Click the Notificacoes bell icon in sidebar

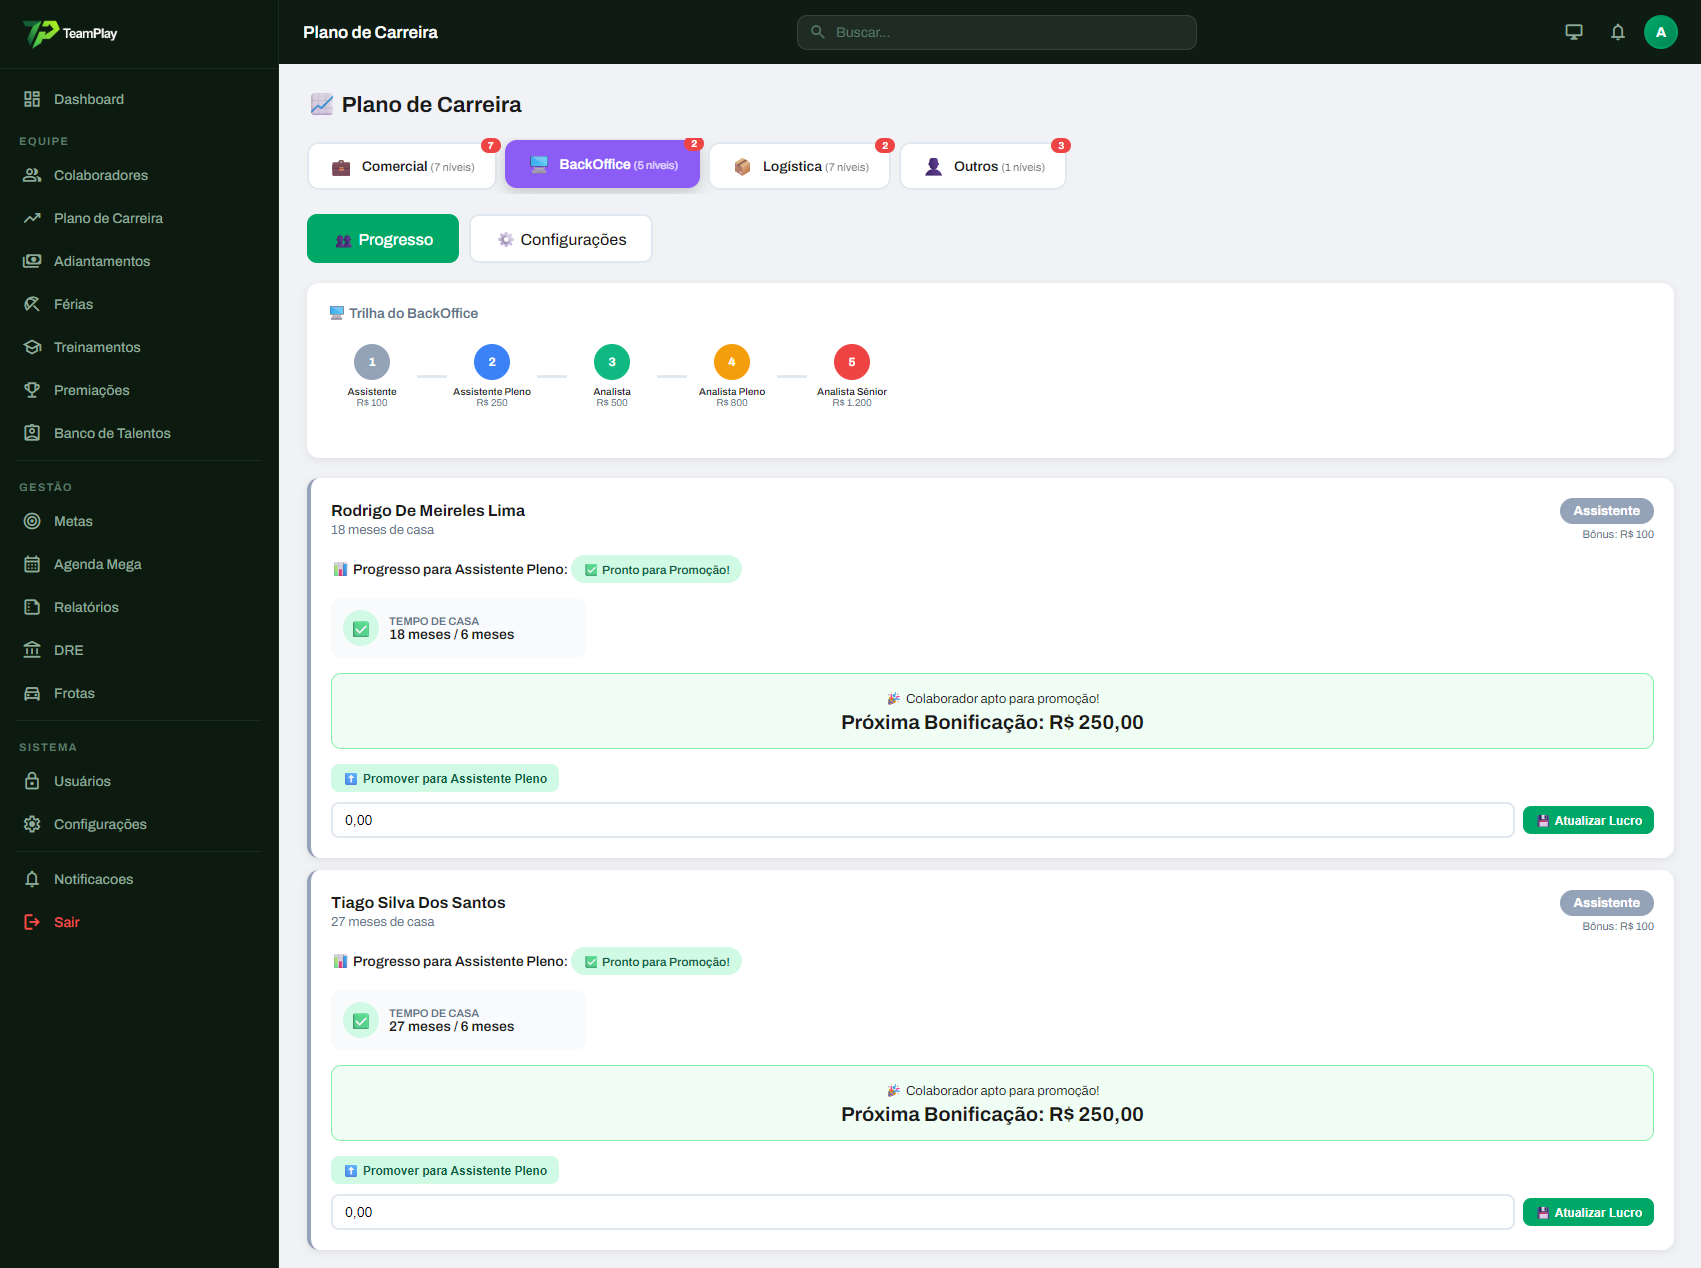tap(32, 879)
